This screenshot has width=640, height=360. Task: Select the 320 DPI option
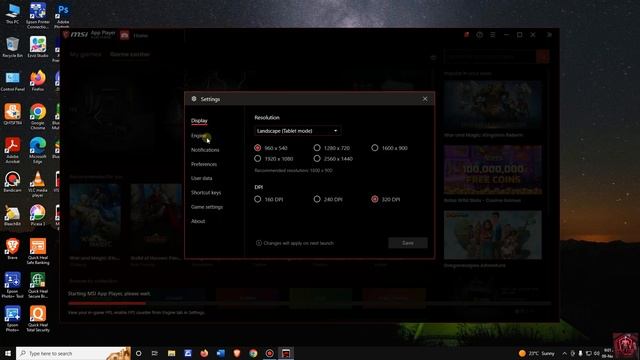386,199
